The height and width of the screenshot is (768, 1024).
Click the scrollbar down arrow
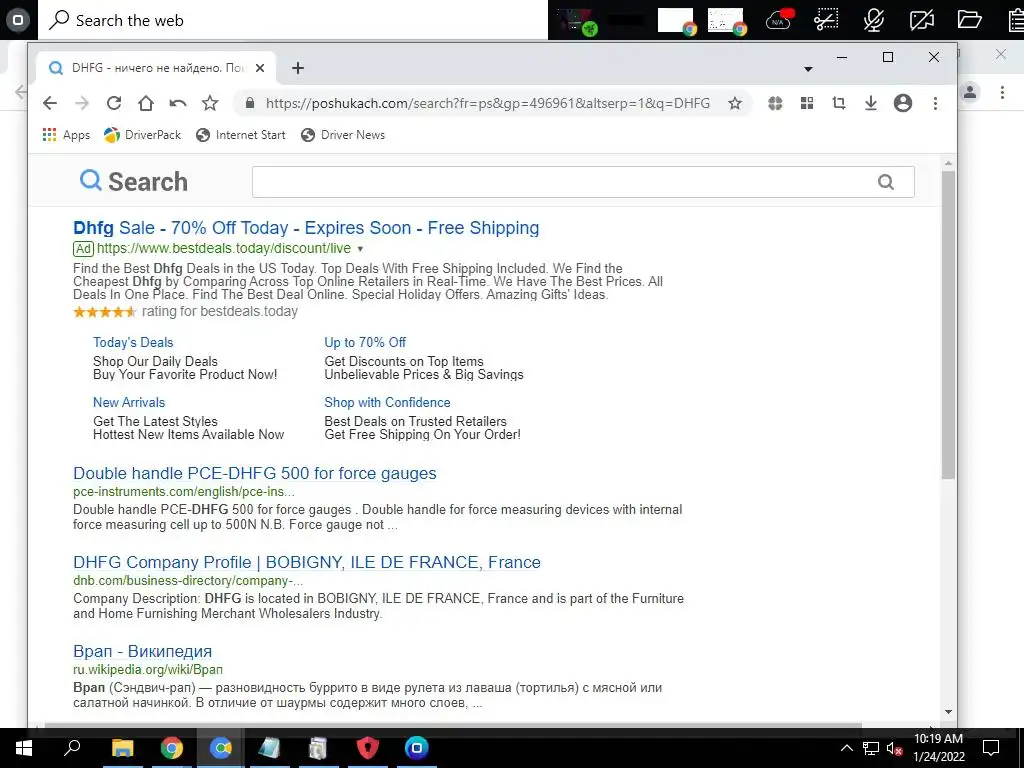pyautogui.click(x=948, y=712)
